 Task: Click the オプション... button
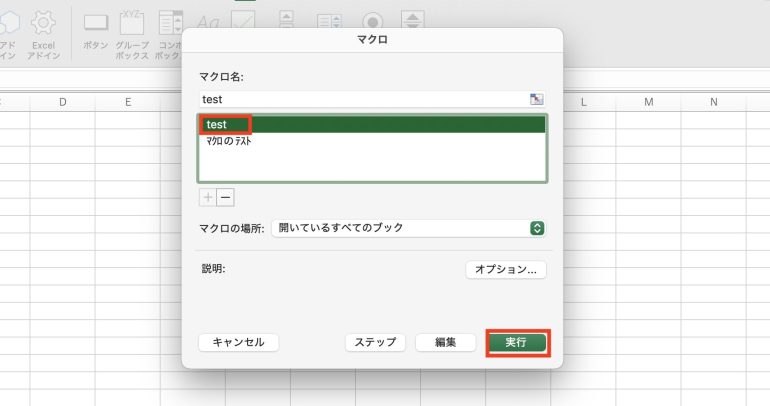click(x=506, y=270)
